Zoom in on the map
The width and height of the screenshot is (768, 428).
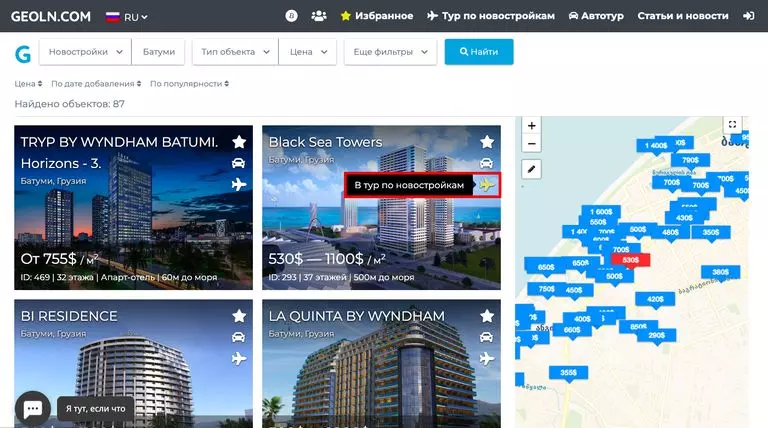tap(531, 125)
